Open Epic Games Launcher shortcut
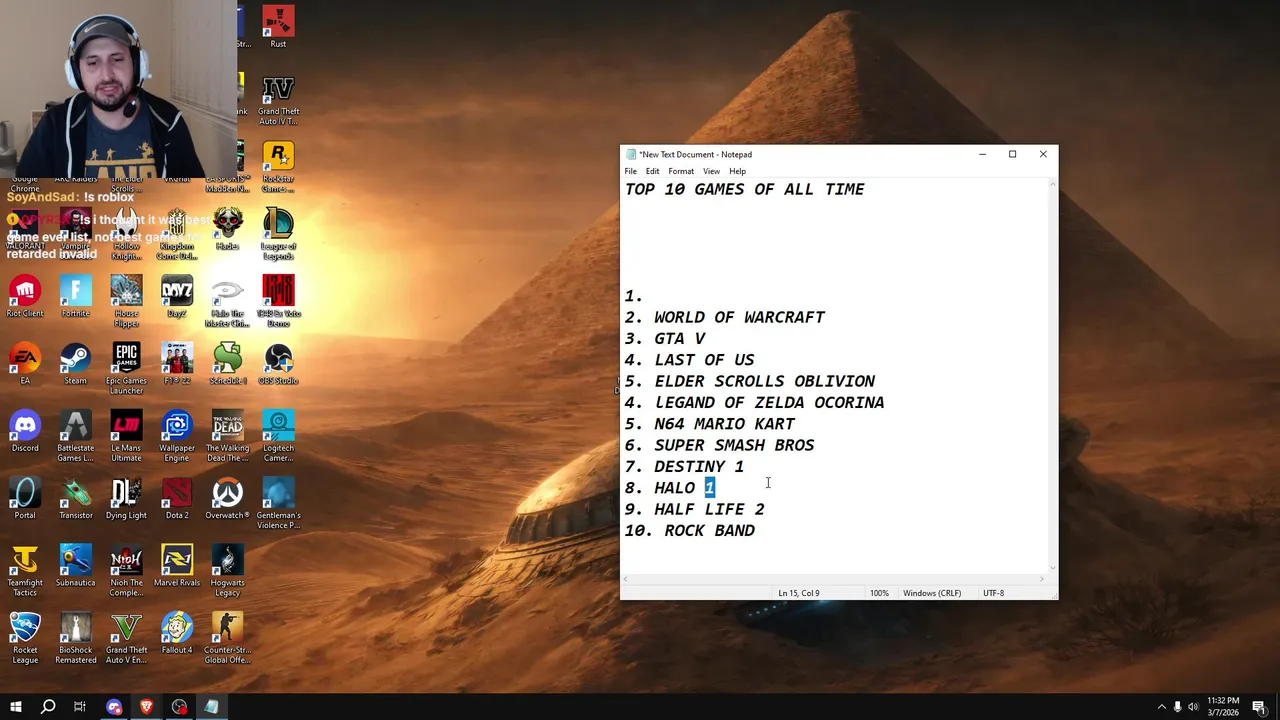Image resolution: width=1280 pixels, height=720 pixels. pyautogui.click(x=126, y=369)
